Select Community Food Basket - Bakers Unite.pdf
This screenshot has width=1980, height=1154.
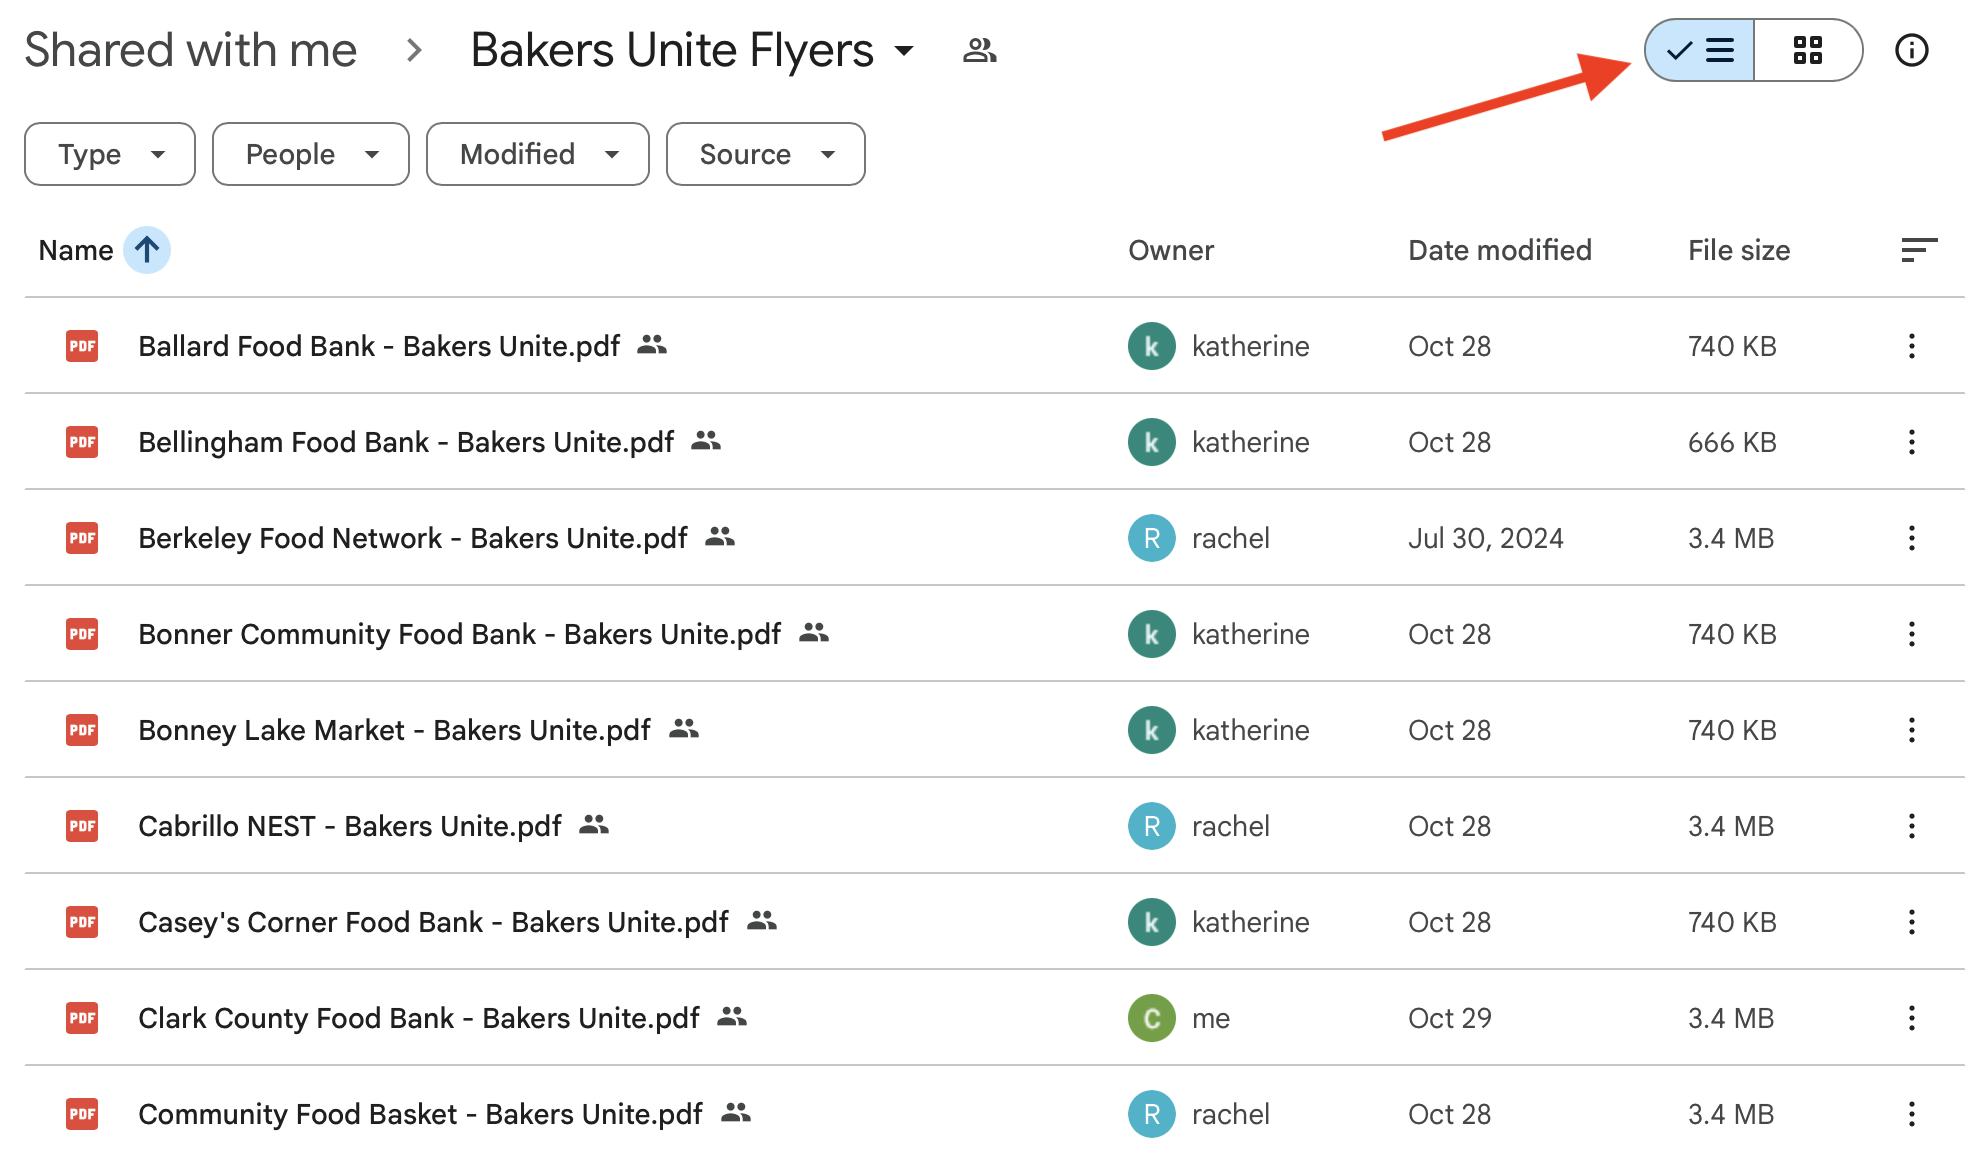coord(420,1114)
